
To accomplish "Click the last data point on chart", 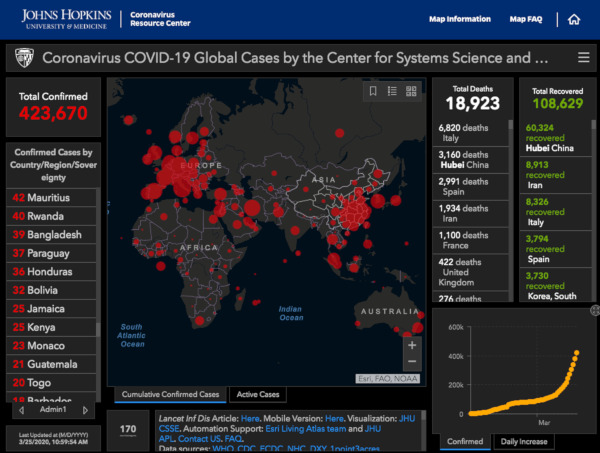I will point(577,353).
